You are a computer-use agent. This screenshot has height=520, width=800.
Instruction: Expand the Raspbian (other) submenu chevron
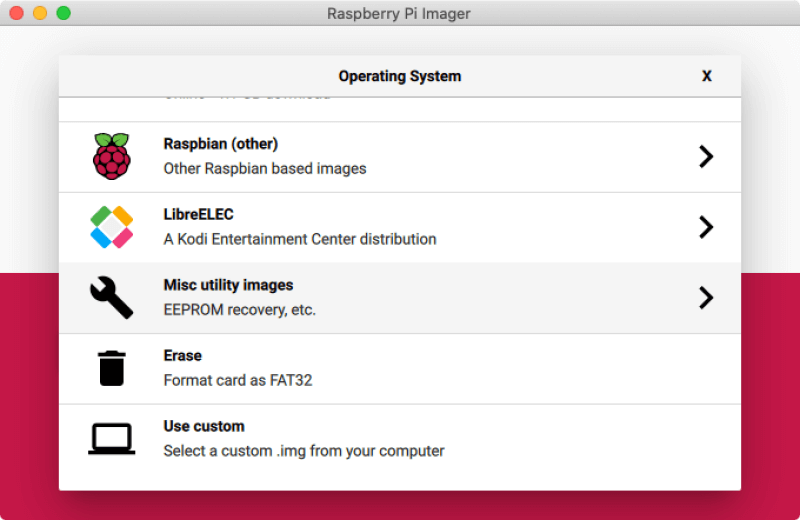pyautogui.click(x=706, y=157)
